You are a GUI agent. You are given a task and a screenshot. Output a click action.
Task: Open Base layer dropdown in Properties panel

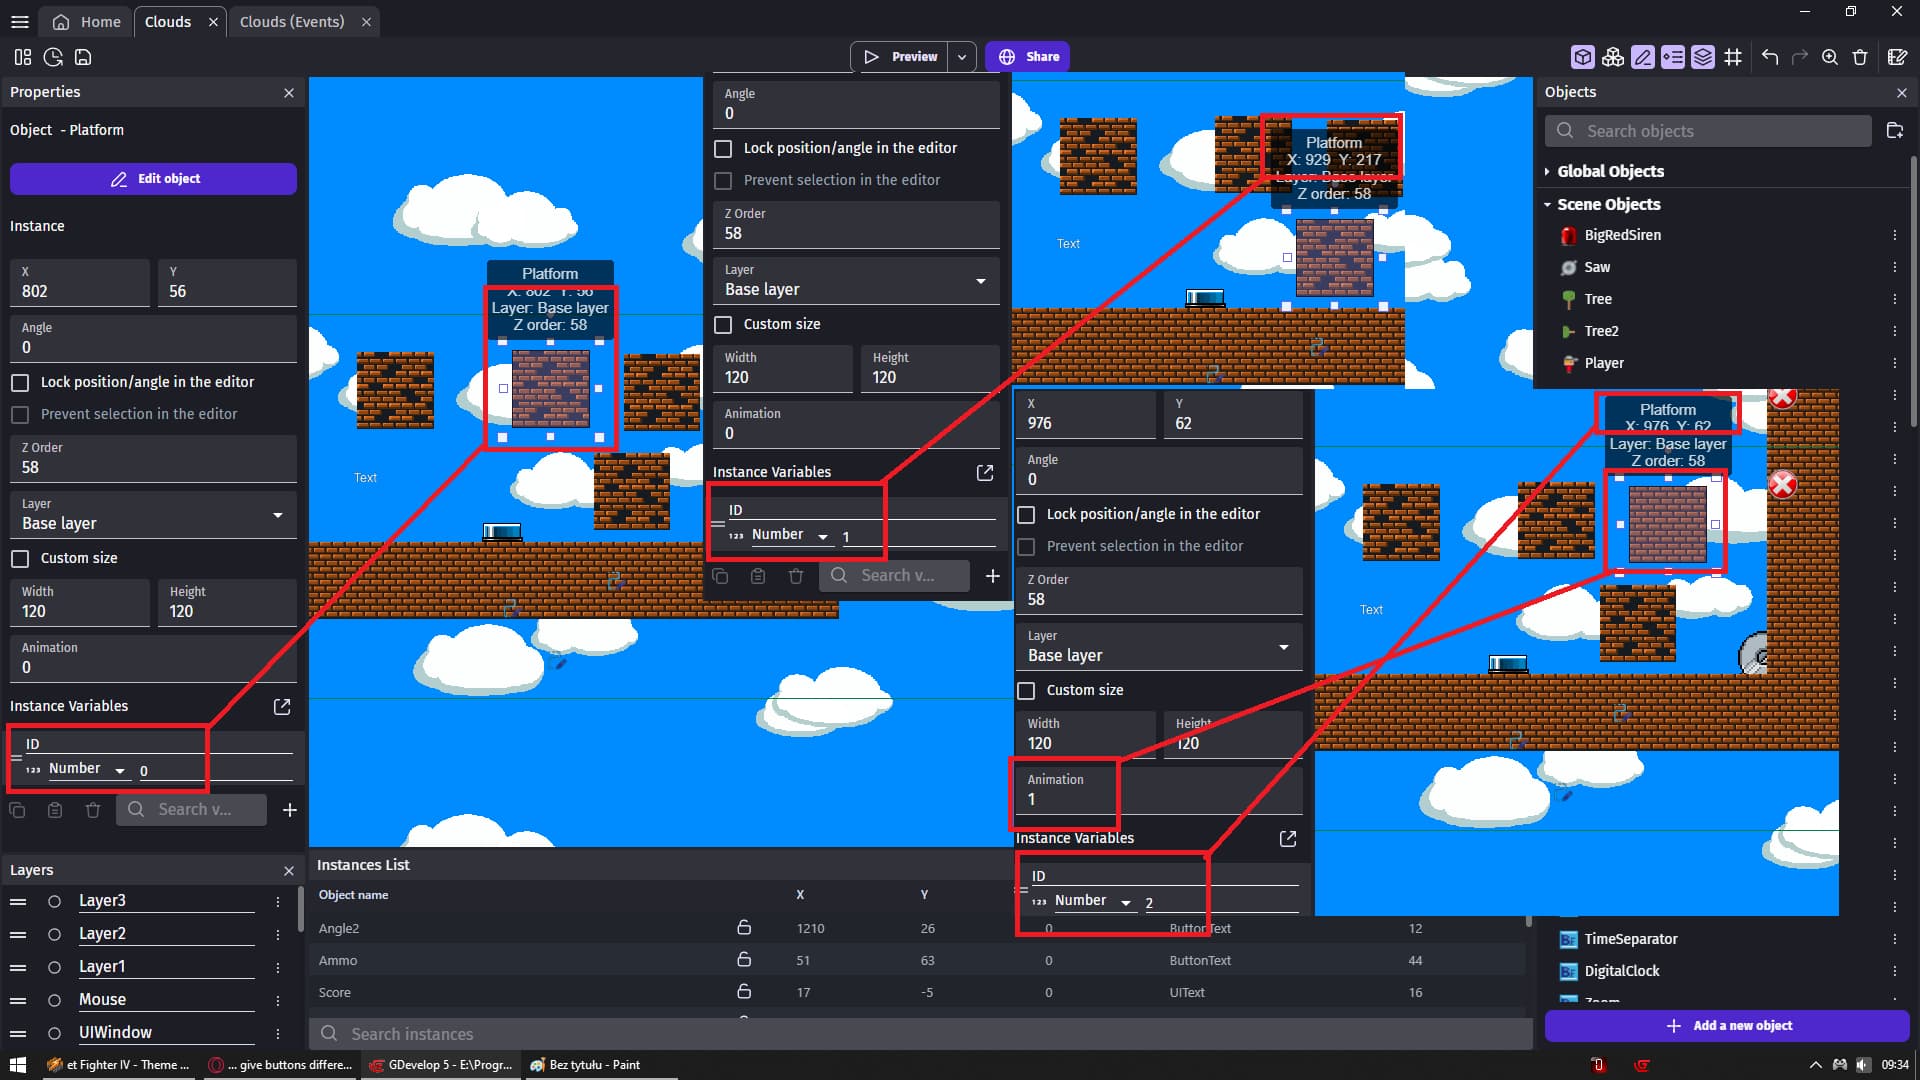coord(154,515)
